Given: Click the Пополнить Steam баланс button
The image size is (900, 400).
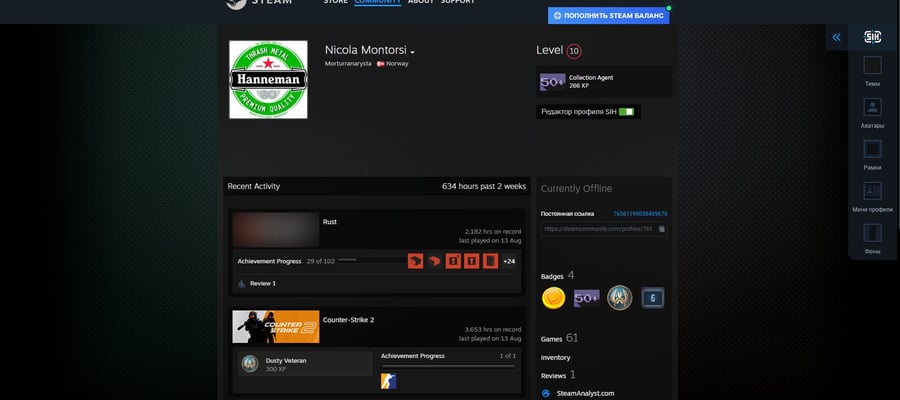Looking at the screenshot, I should (608, 15).
